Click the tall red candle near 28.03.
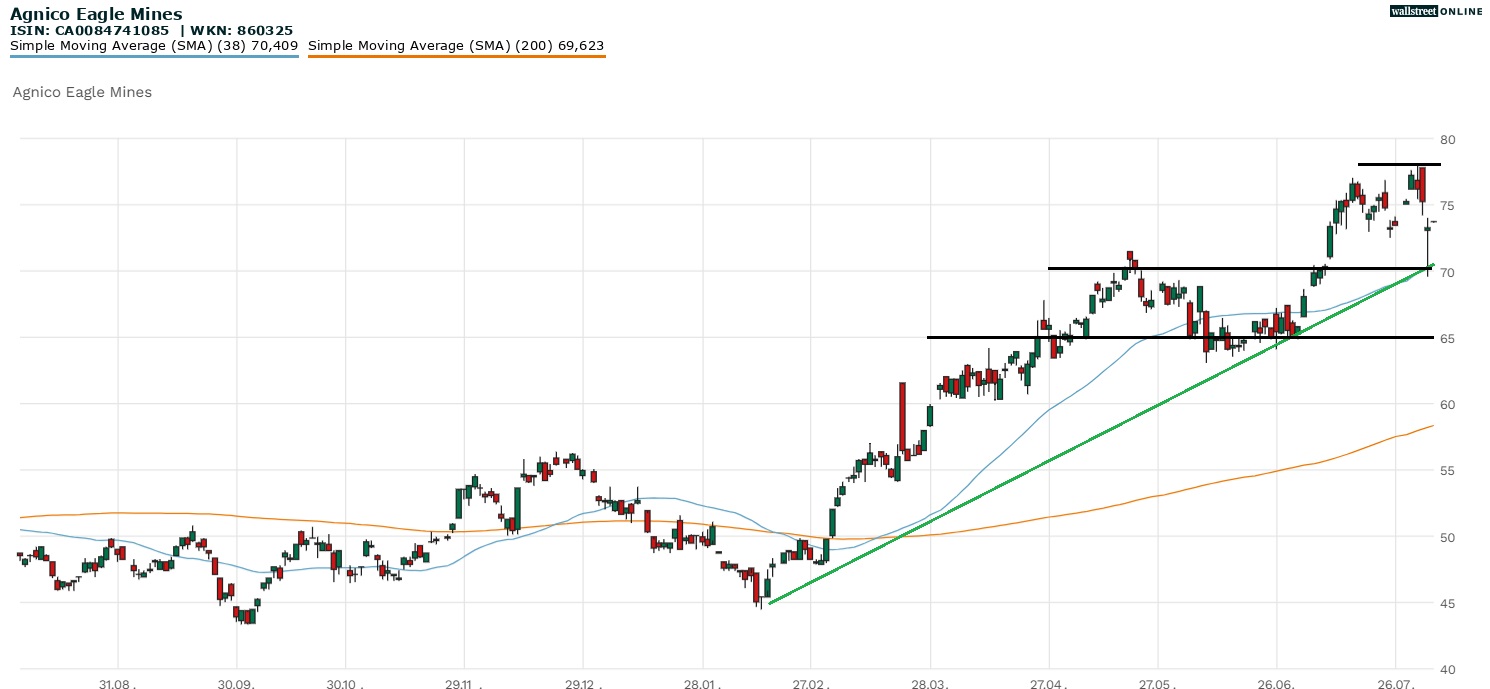 pos(902,417)
